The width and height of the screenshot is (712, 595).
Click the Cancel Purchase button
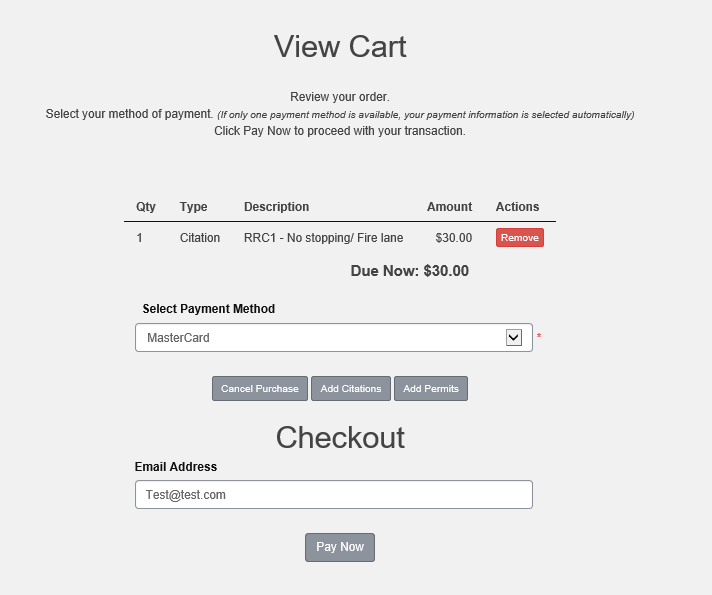click(260, 388)
